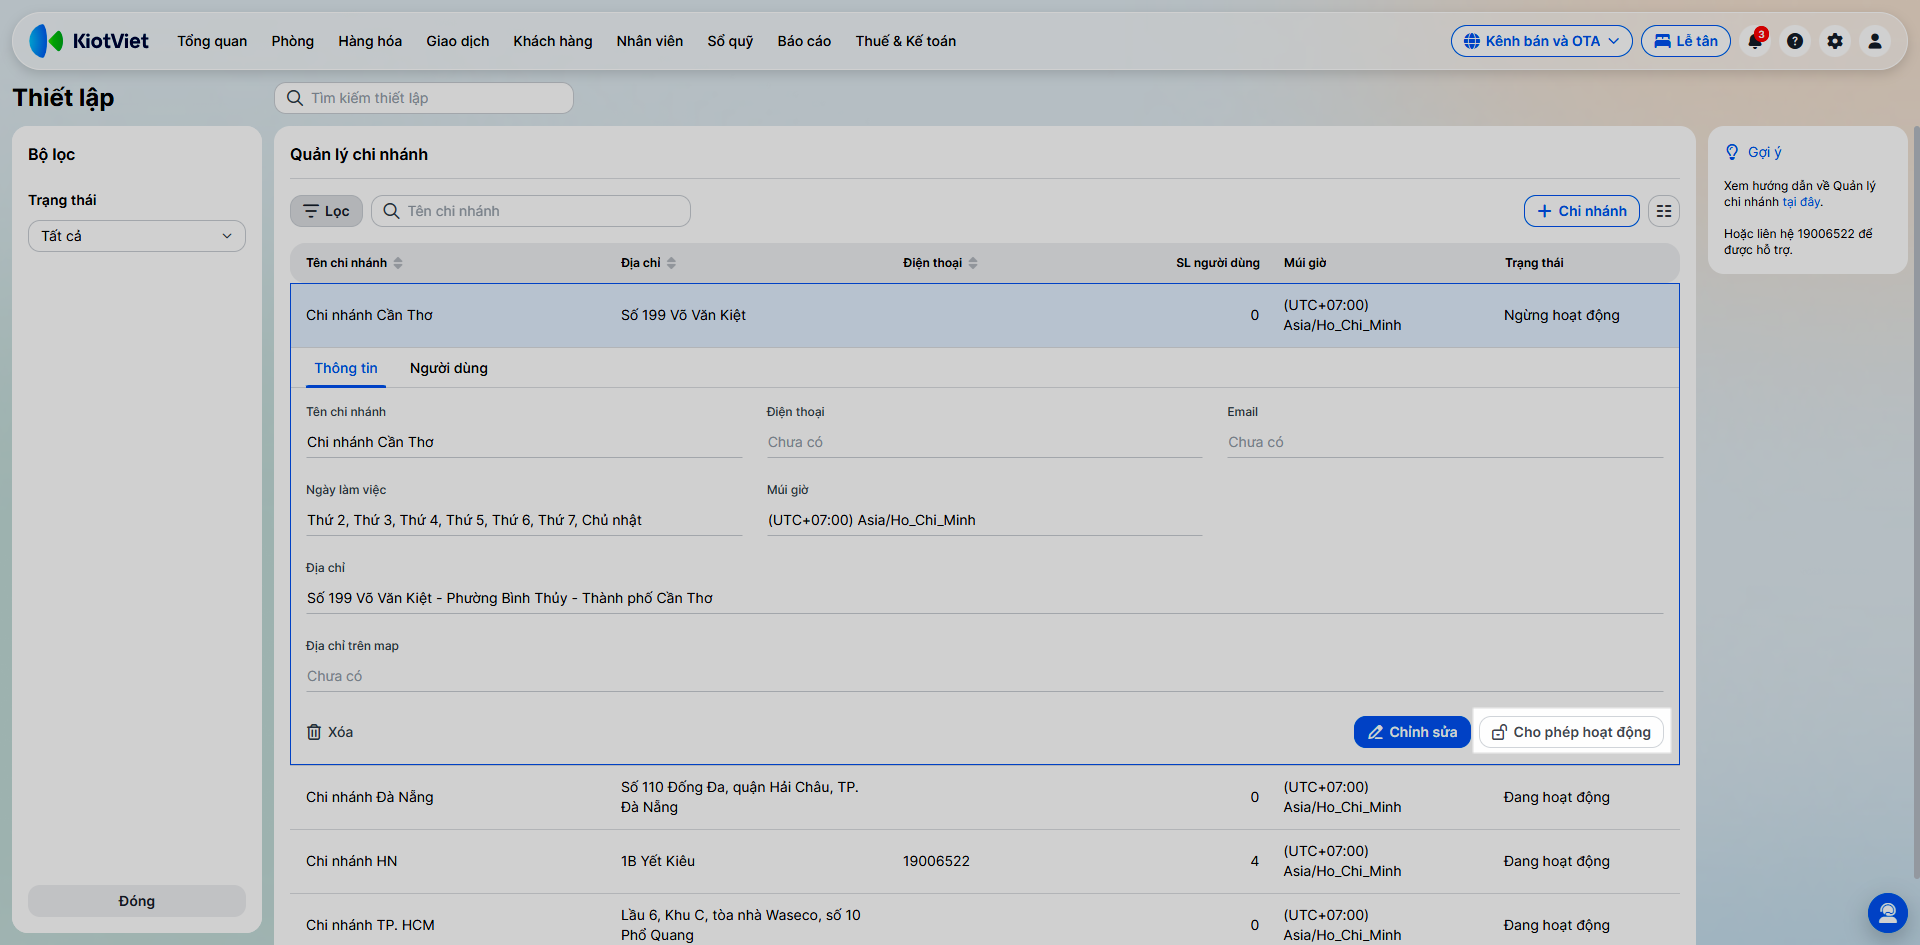Click the Chỉnh sửa button
This screenshot has height=945, width=1920.
point(1412,732)
